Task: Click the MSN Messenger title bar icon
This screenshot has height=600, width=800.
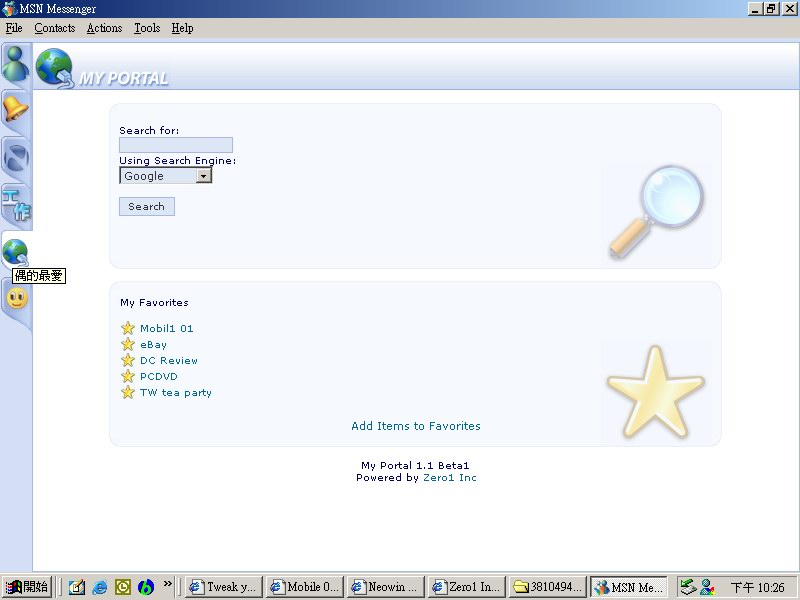Action: [10, 9]
